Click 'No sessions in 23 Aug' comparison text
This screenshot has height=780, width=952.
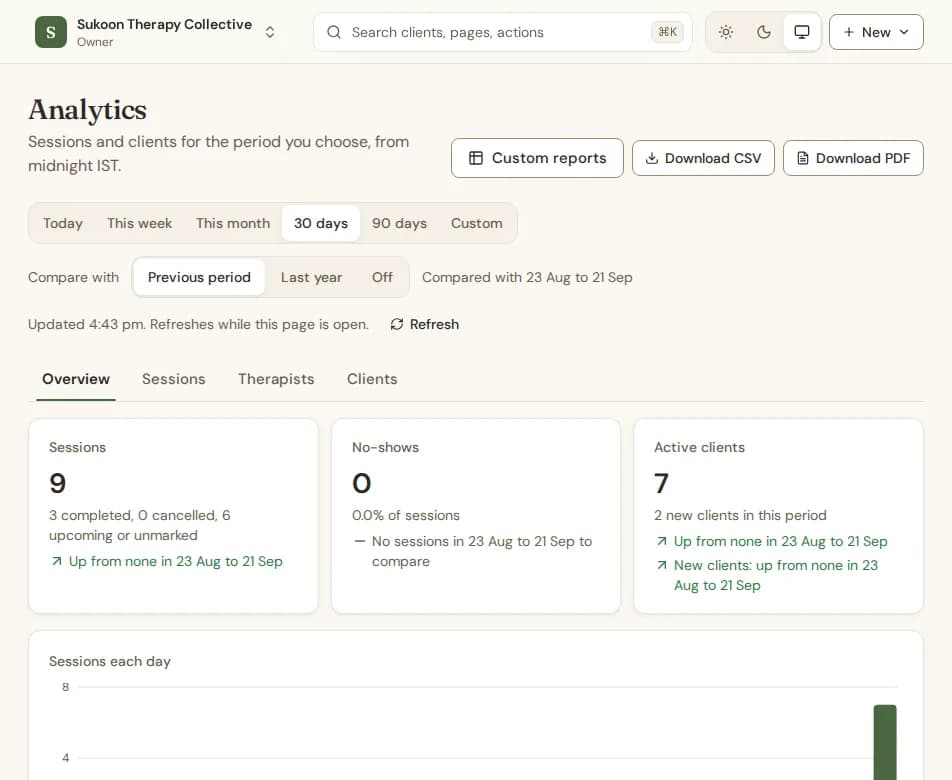(x=482, y=551)
